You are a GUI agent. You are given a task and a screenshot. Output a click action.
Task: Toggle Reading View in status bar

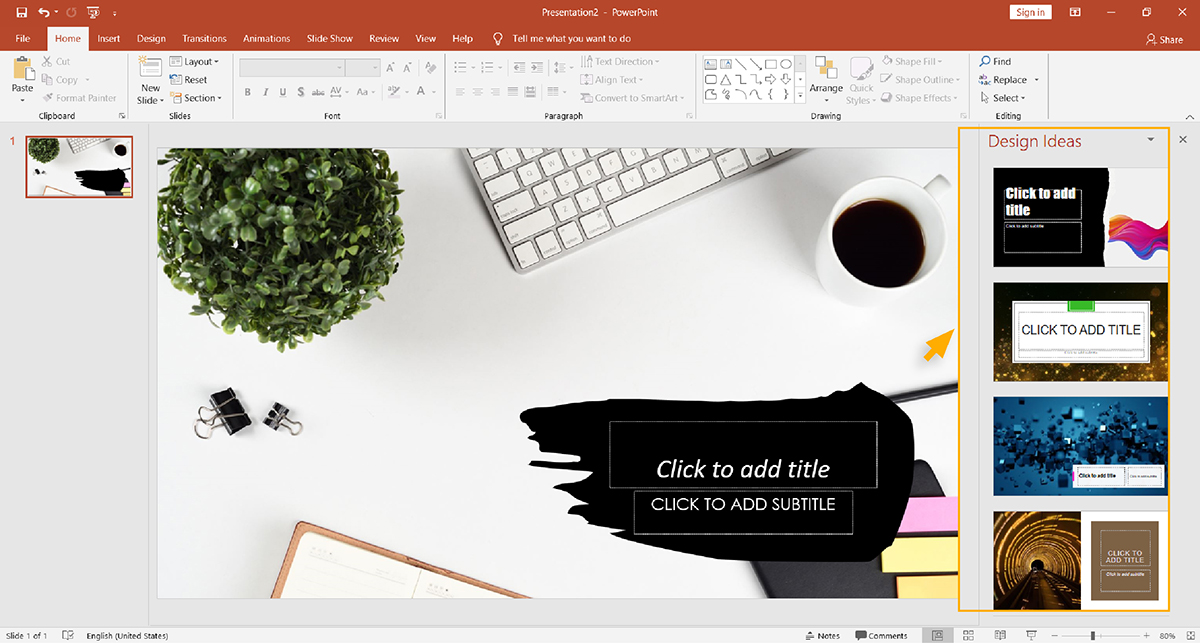click(1000, 635)
